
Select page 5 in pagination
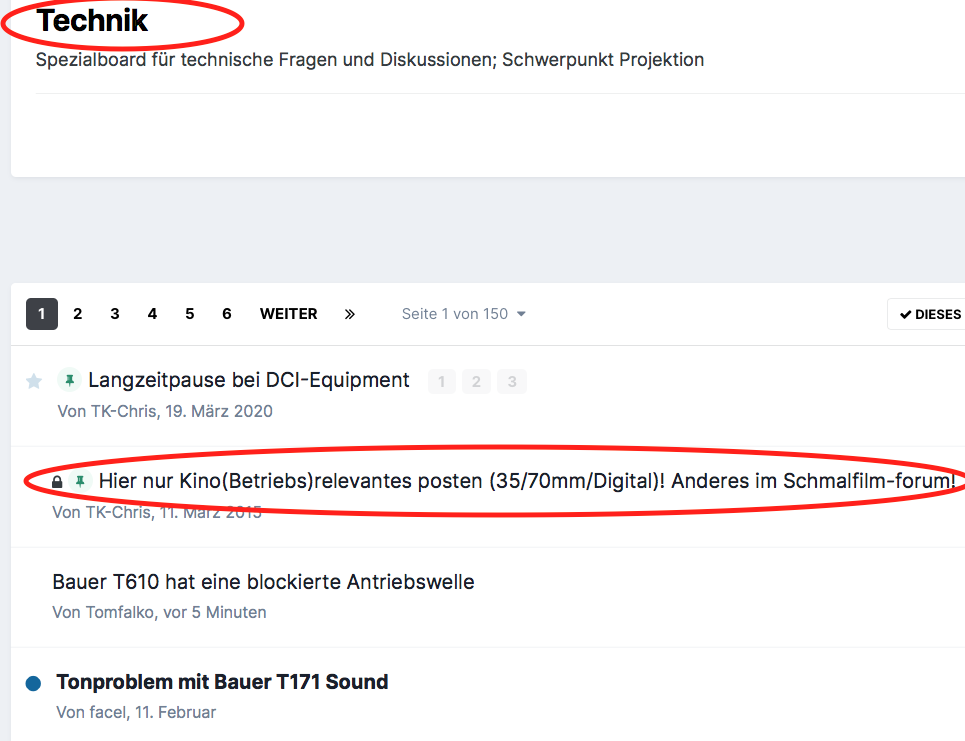[x=190, y=314]
